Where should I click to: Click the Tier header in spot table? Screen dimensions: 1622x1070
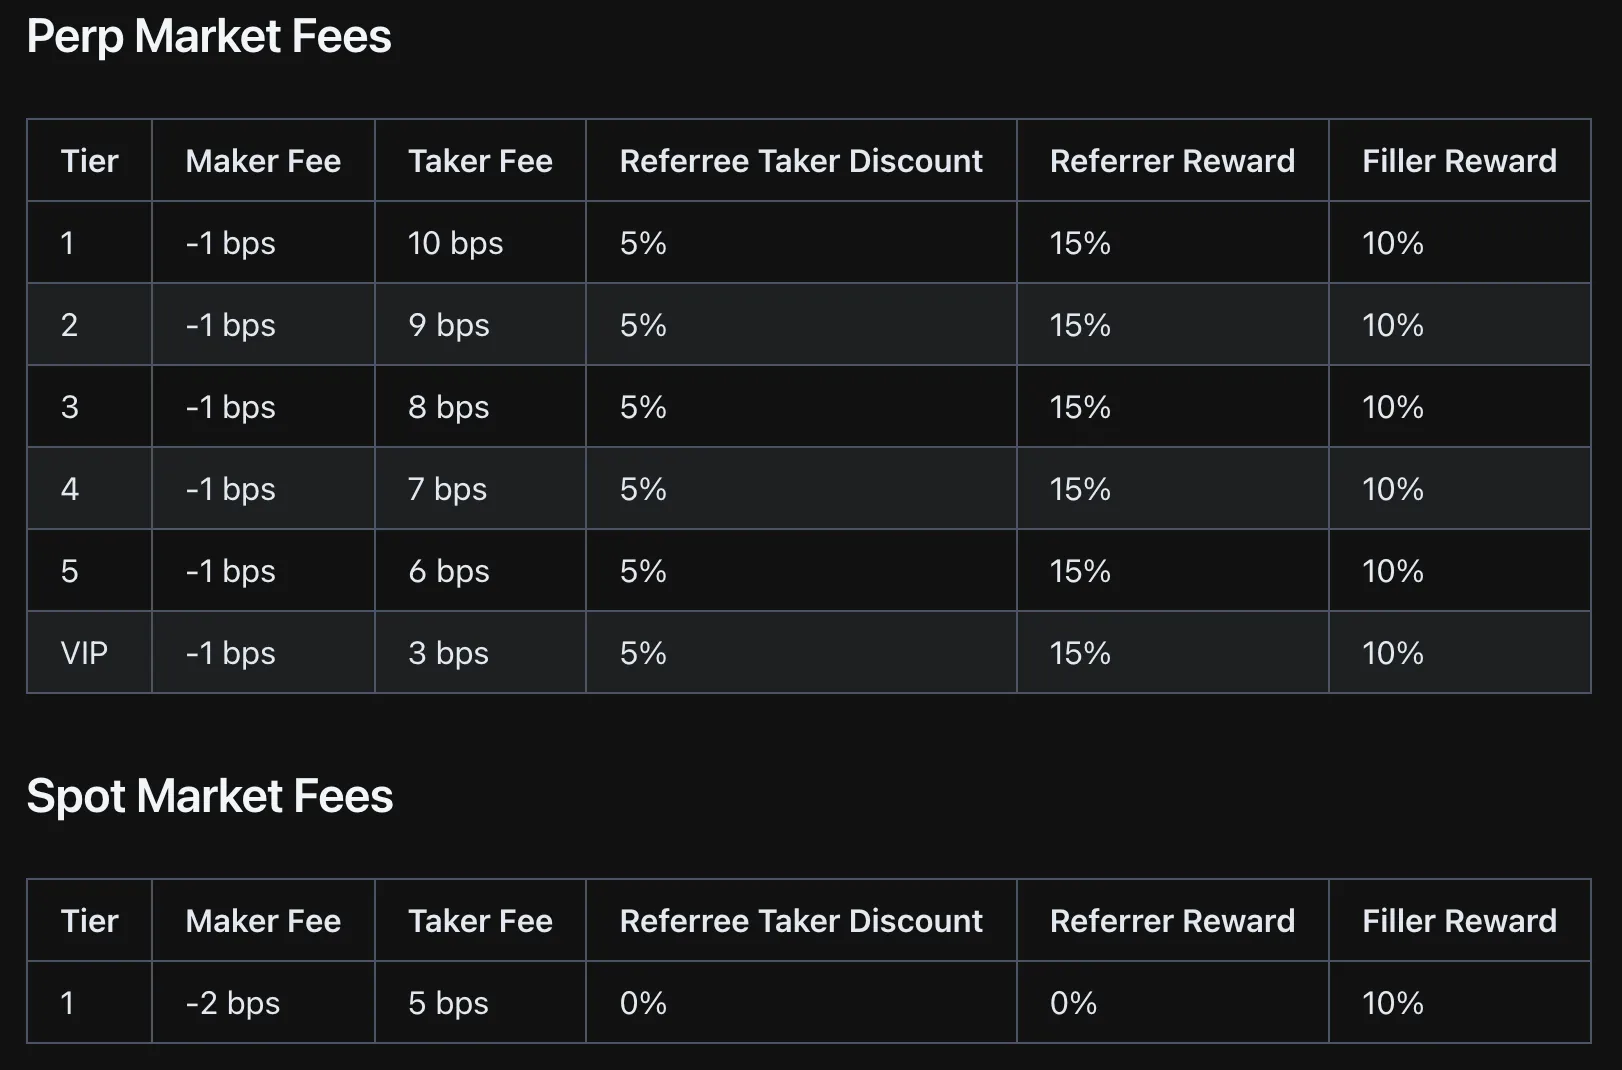pyautogui.click(x=89, y=921)
